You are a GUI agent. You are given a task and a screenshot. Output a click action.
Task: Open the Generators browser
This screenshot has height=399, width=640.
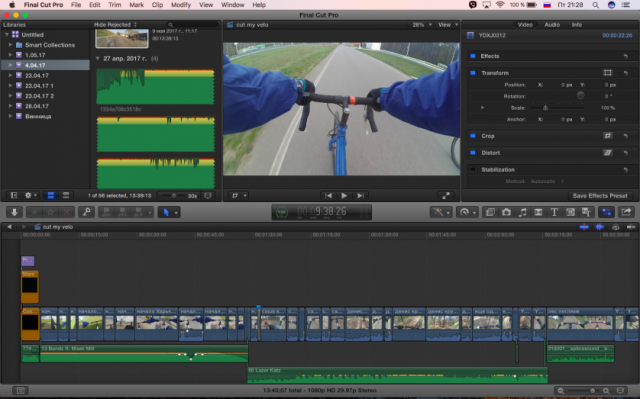pos(570,212)
